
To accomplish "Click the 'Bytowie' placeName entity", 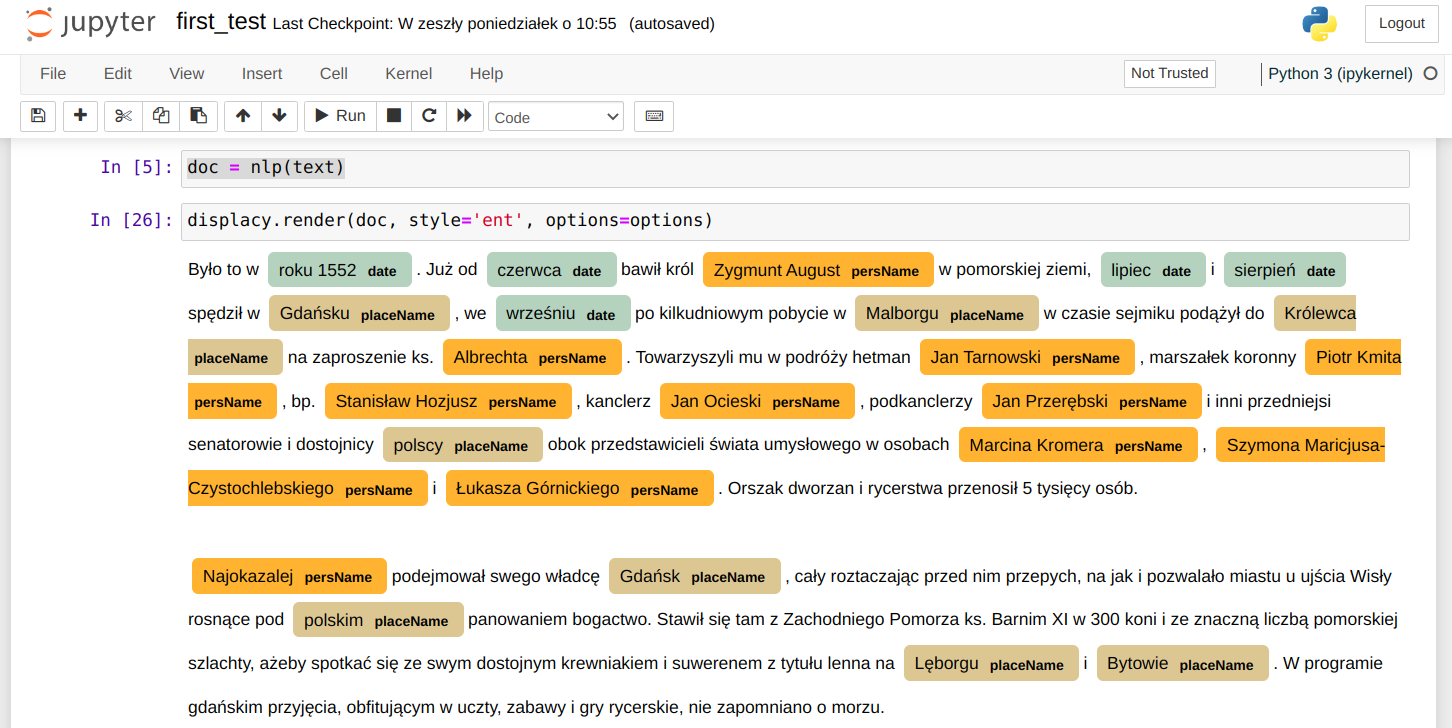I will [x=1183, y=663].
